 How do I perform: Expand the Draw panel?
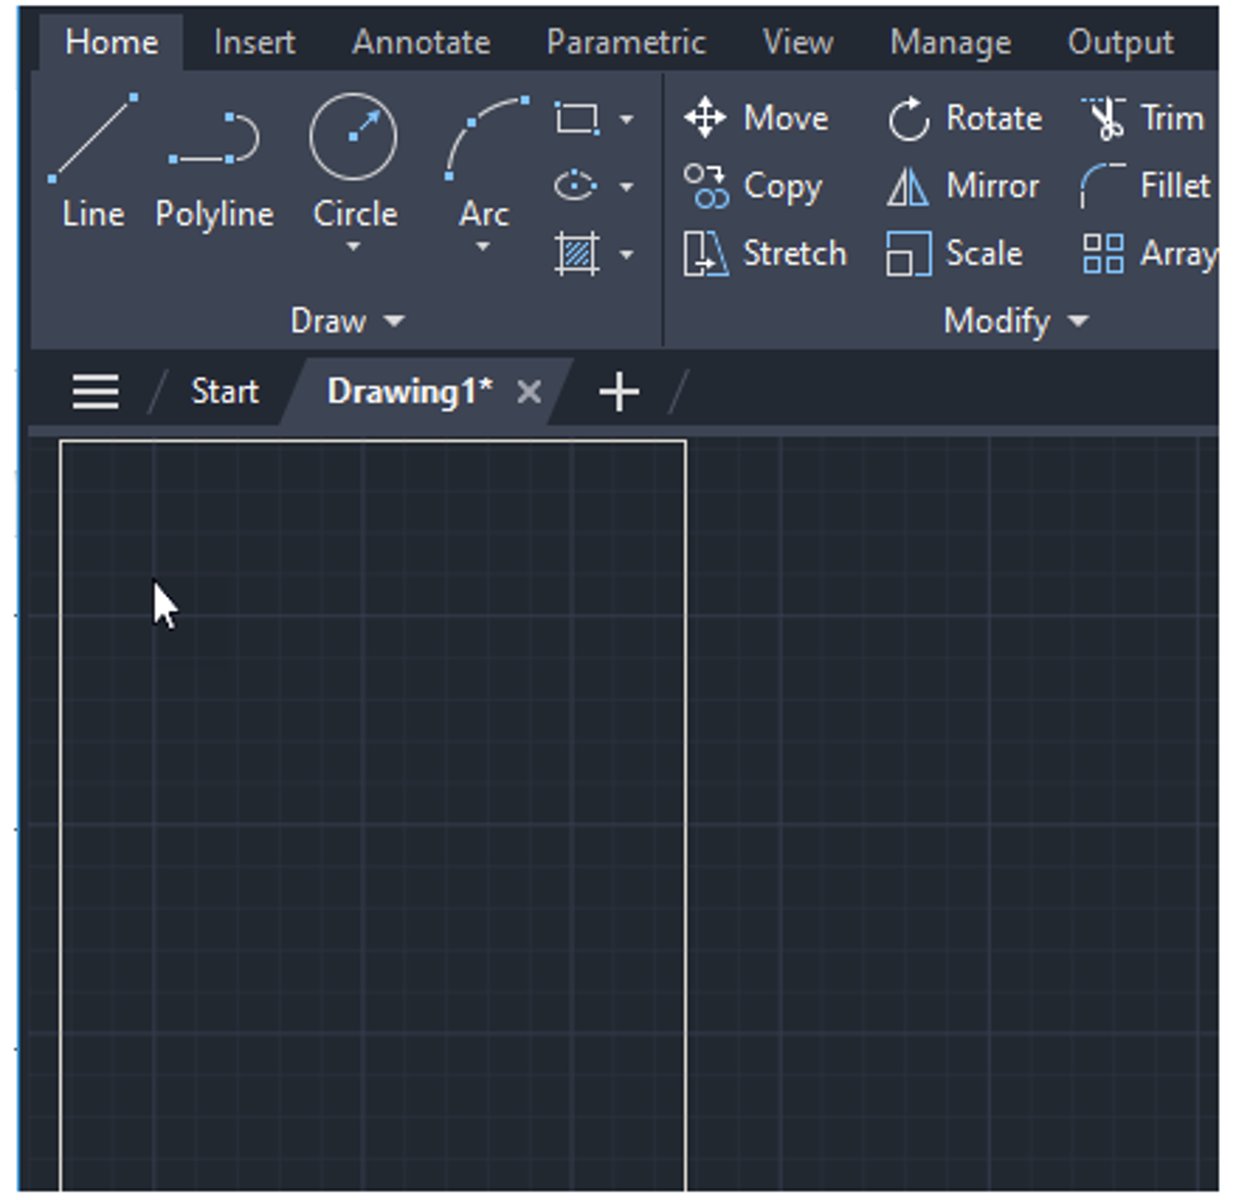pos(347,321)
